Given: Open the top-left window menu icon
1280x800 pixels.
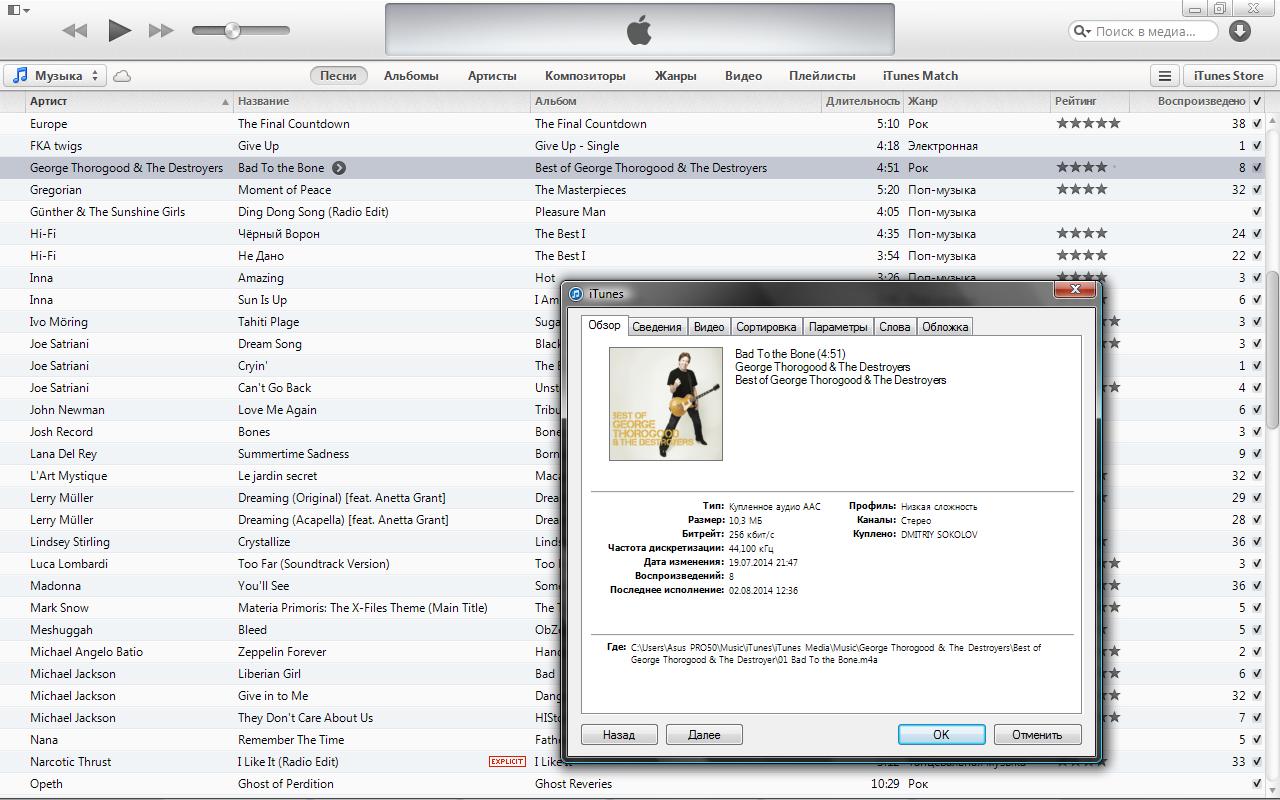Looking at the screenshot, I should click(x=17, y=10).
